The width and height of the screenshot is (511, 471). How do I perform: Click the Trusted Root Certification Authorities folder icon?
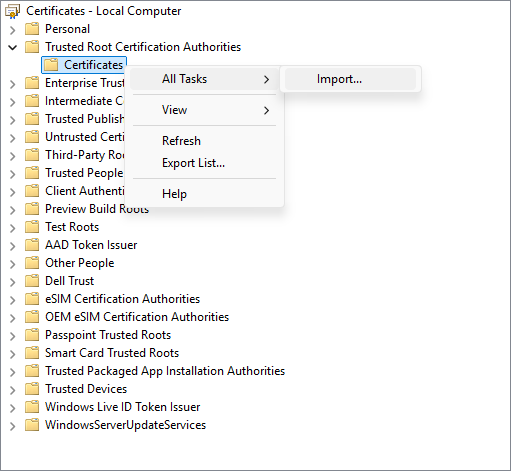coord(32,47)
